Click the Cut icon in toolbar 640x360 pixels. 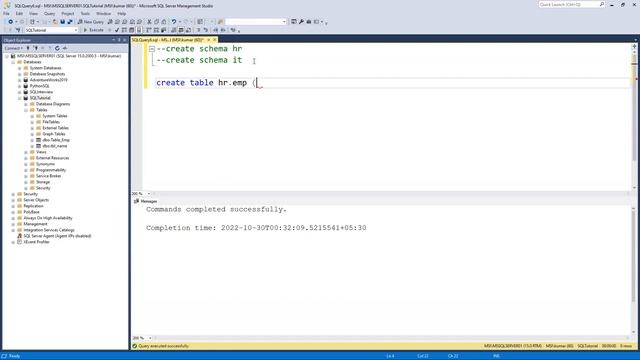click(x=149, y=22)
